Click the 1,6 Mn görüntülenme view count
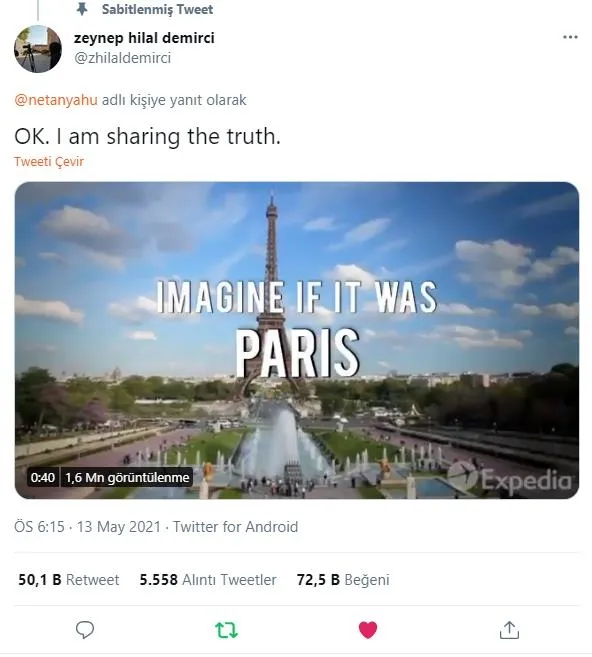The width and height of the screenshot is (592, 657). [x=127, y=477]
